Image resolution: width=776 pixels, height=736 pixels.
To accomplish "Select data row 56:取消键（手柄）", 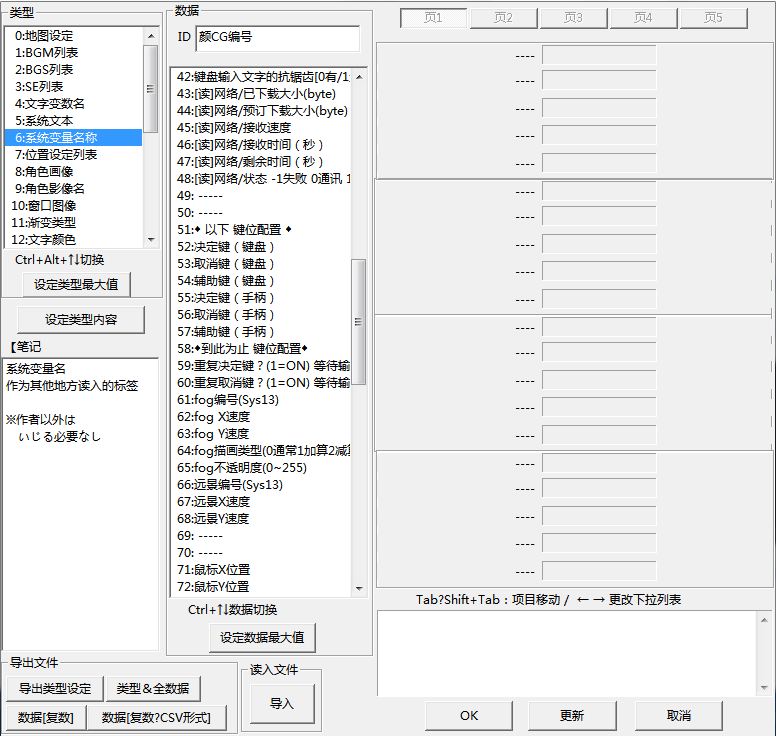I will coord(261,314).
